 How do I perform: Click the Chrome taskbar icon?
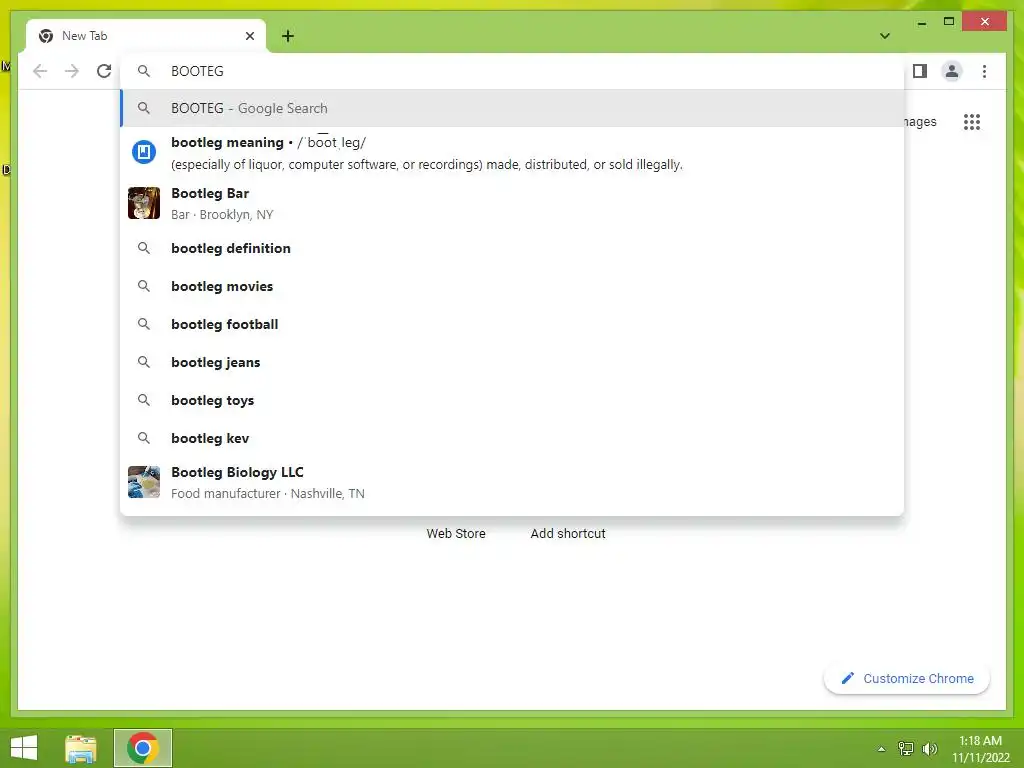coord(143,748)
